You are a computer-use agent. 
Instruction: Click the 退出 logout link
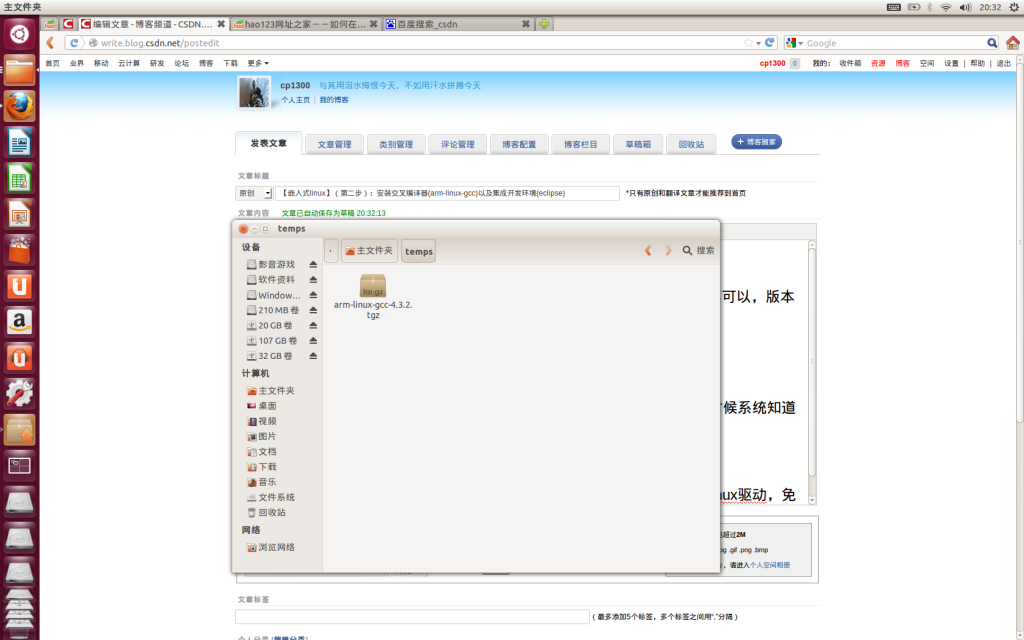[1003, 63]
